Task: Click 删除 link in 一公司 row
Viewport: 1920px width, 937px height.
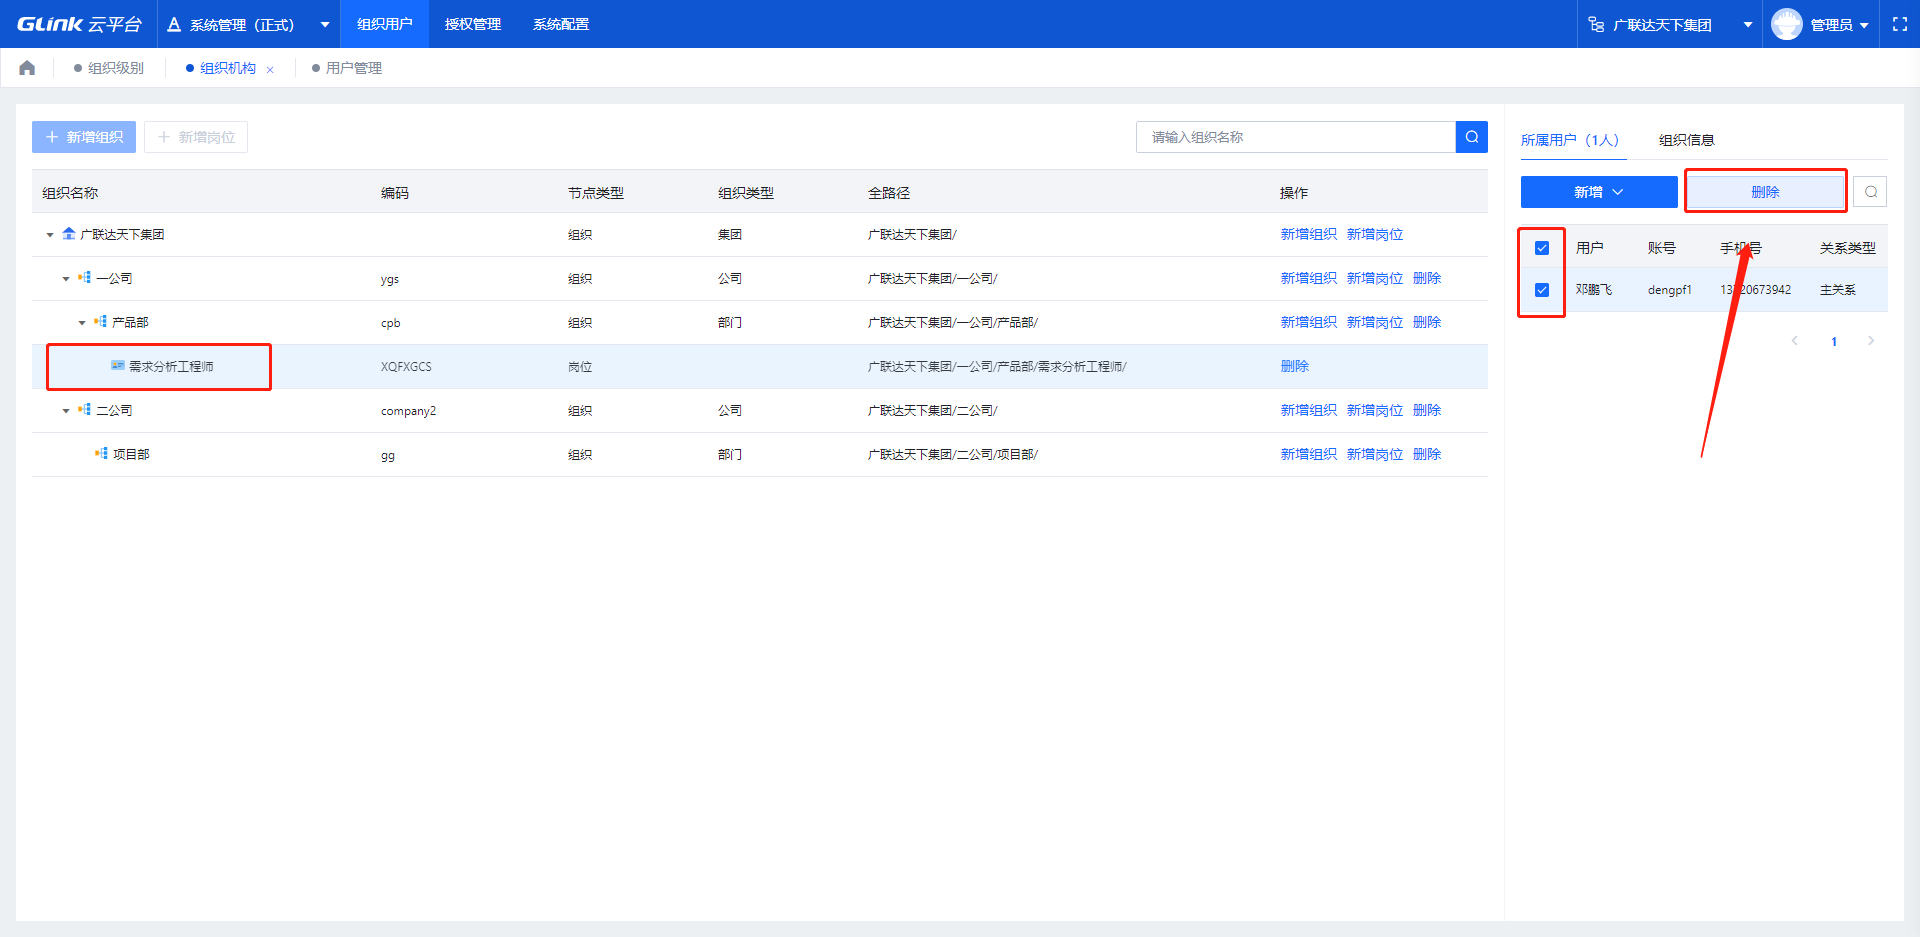Action: click(x=1427, y=278)
